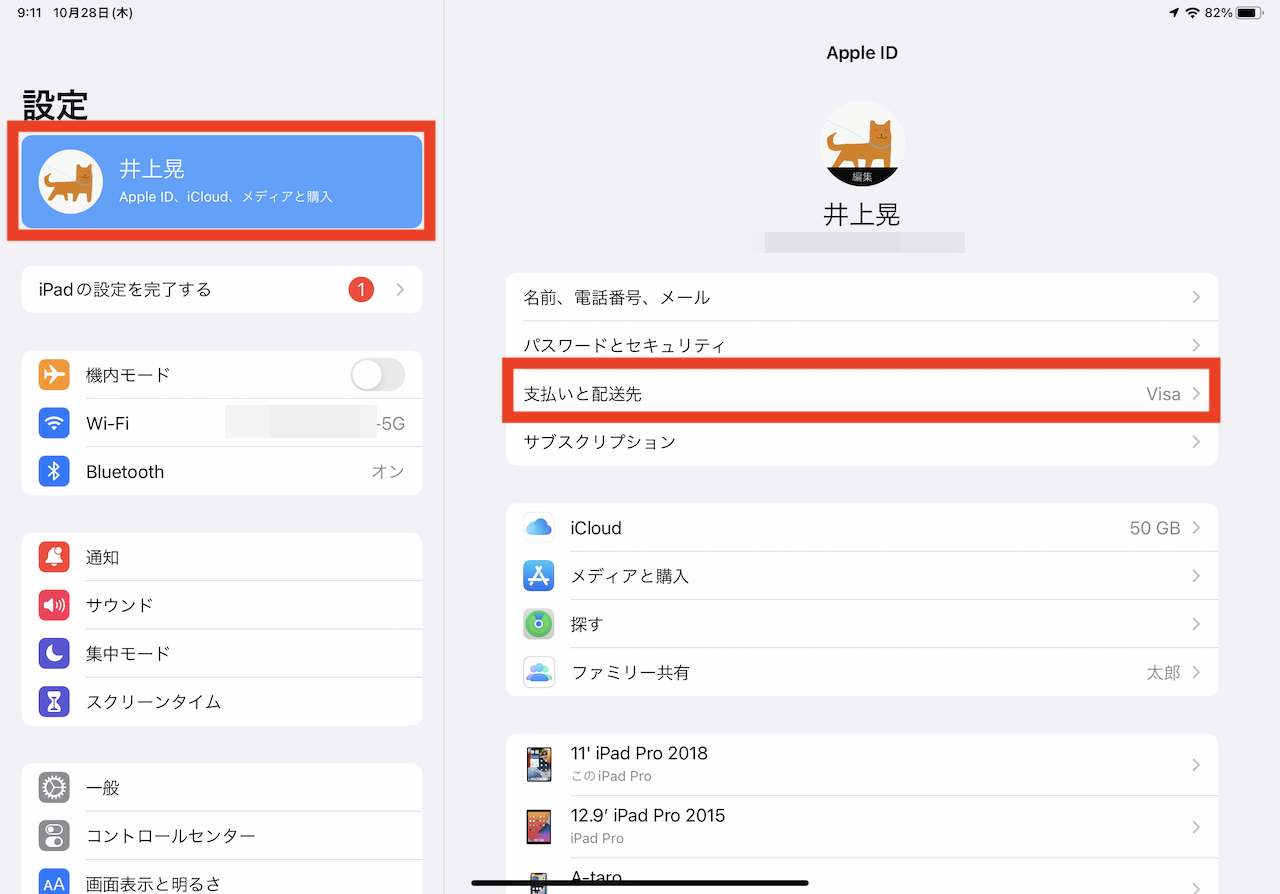
Task: Open 集中モード settings
Action: [222, 653]
